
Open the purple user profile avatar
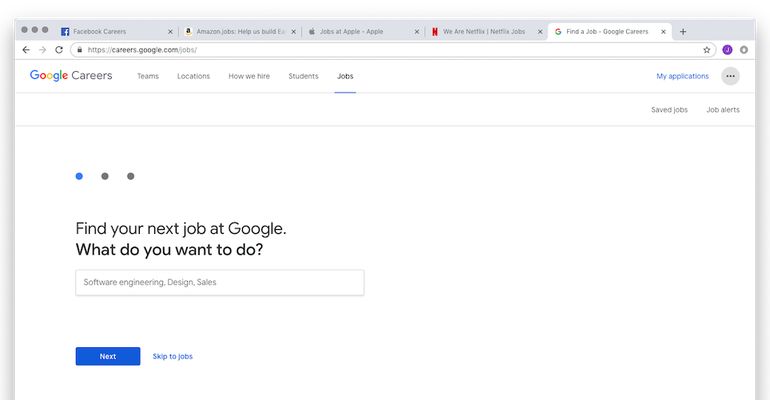click(727, 49)
